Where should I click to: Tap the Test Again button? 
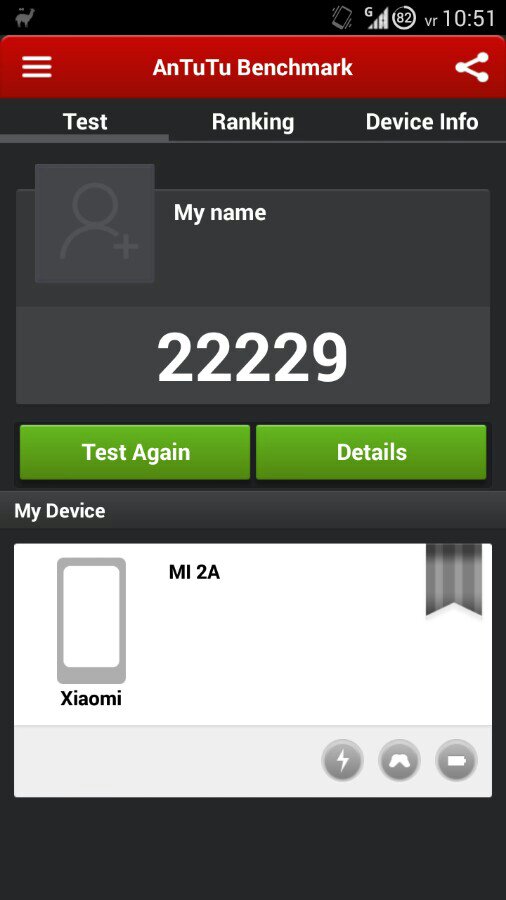pyautogui.click(x=135, y=452)
